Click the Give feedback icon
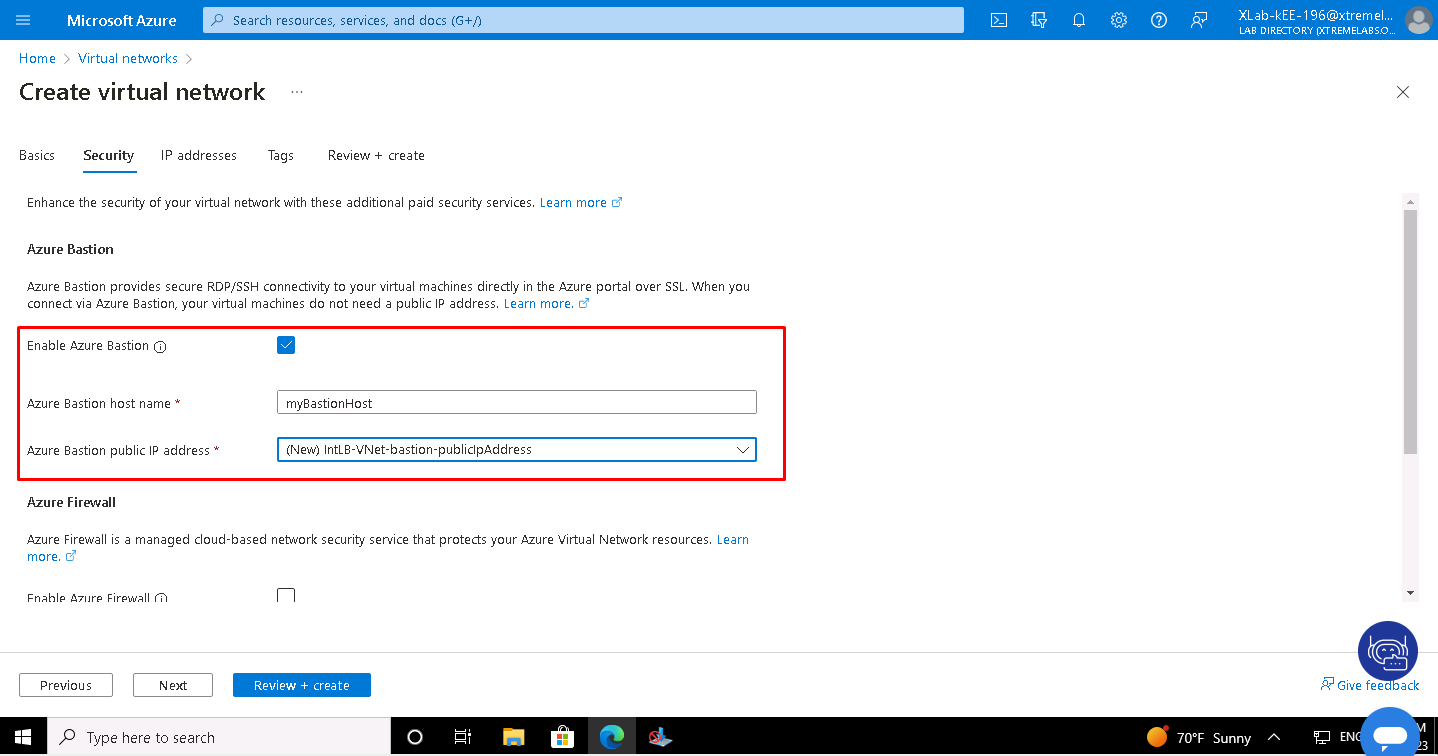Screen dimensions: 1438x756 [x=1328, y=685]
